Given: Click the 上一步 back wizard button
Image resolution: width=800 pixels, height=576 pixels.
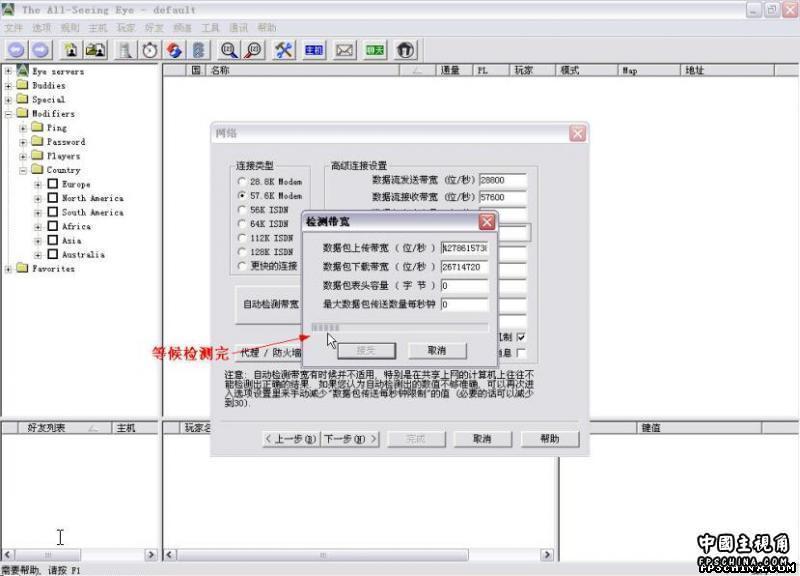Looking at the screenshot, I should [291, 439].
